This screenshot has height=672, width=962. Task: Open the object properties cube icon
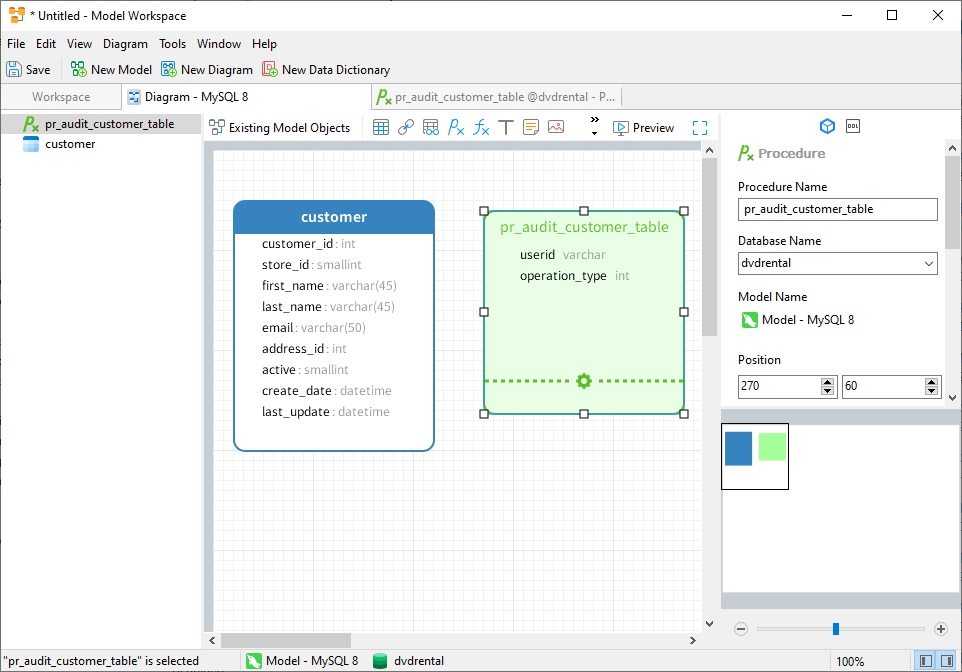(827, 126)
